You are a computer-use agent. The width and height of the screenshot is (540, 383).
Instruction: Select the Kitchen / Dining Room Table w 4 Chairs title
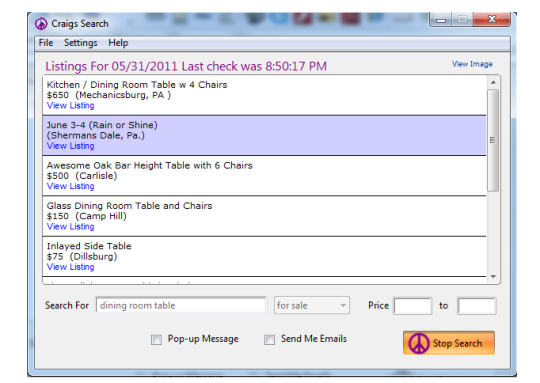pos(137,85)
